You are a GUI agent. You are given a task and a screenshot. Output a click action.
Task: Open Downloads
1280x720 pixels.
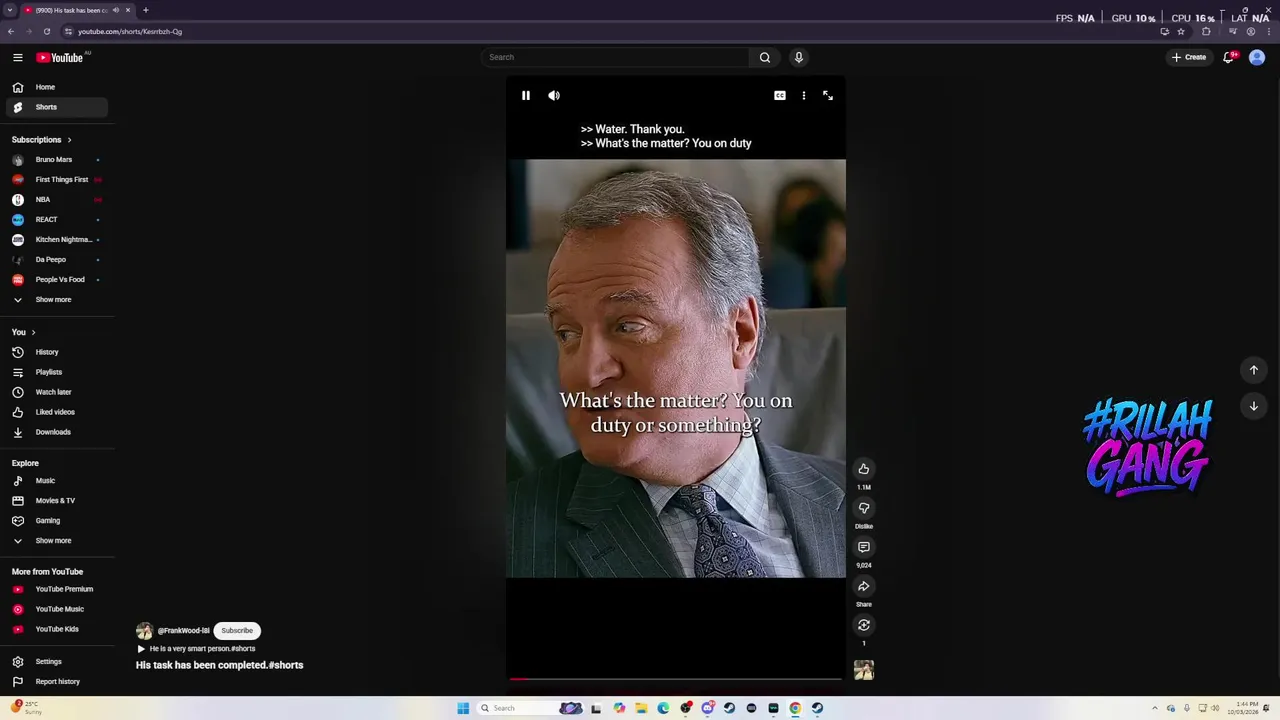click(x=57, y=432)
